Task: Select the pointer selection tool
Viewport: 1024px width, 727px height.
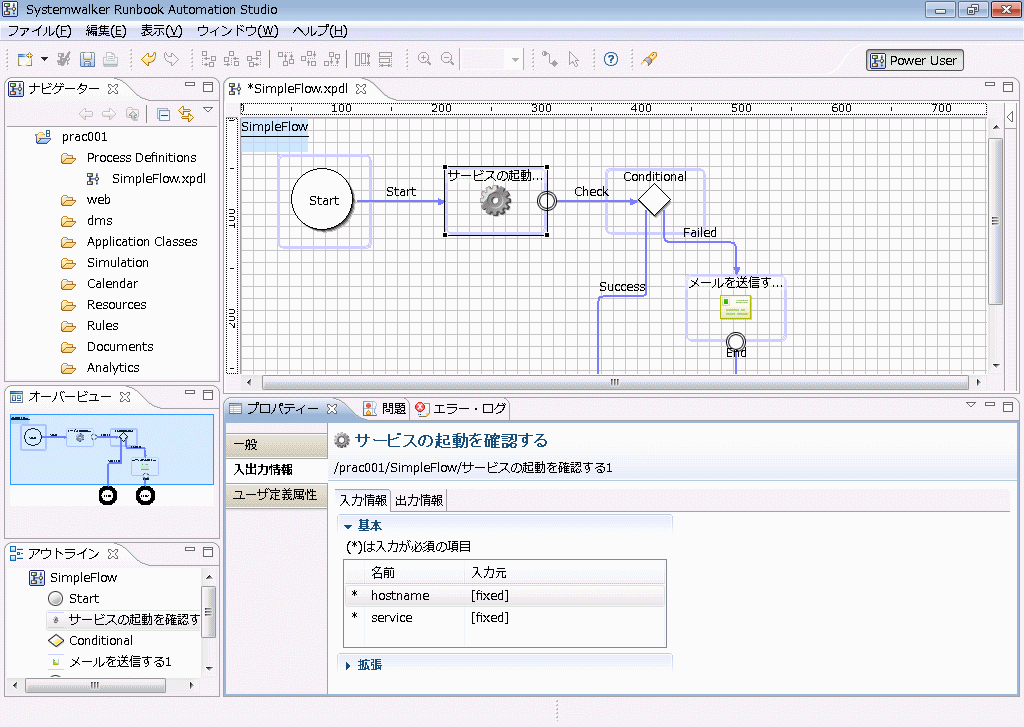Action: [x=573, y=59]
